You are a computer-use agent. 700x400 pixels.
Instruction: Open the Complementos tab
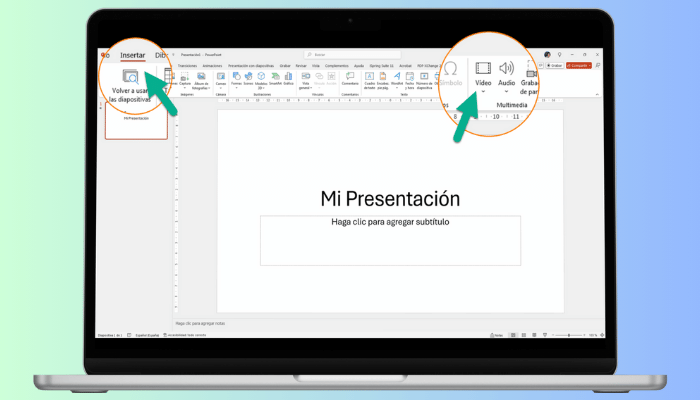[337, 66]
